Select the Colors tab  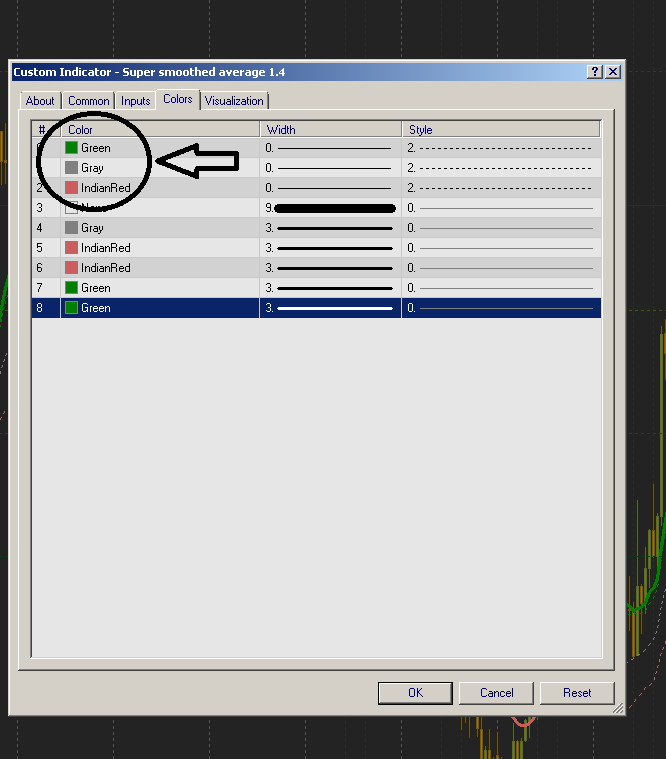[x=178, y=99]
